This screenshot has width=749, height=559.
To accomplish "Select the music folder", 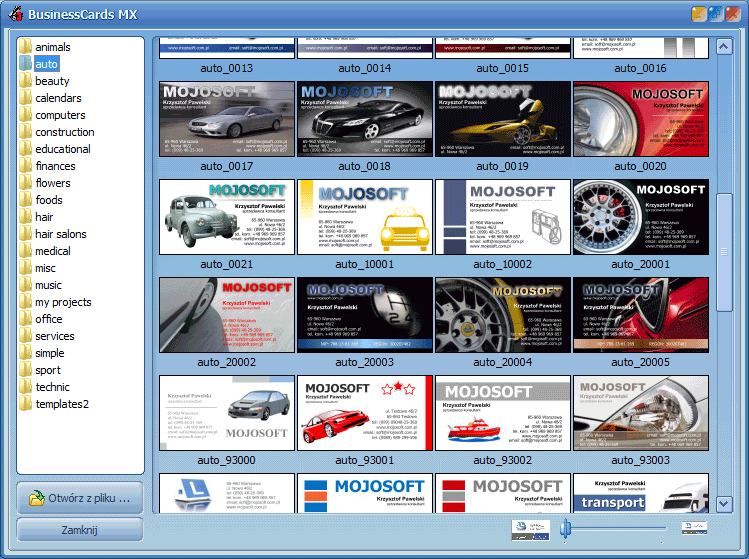I will pyautogui.click(x=48, y=285).
